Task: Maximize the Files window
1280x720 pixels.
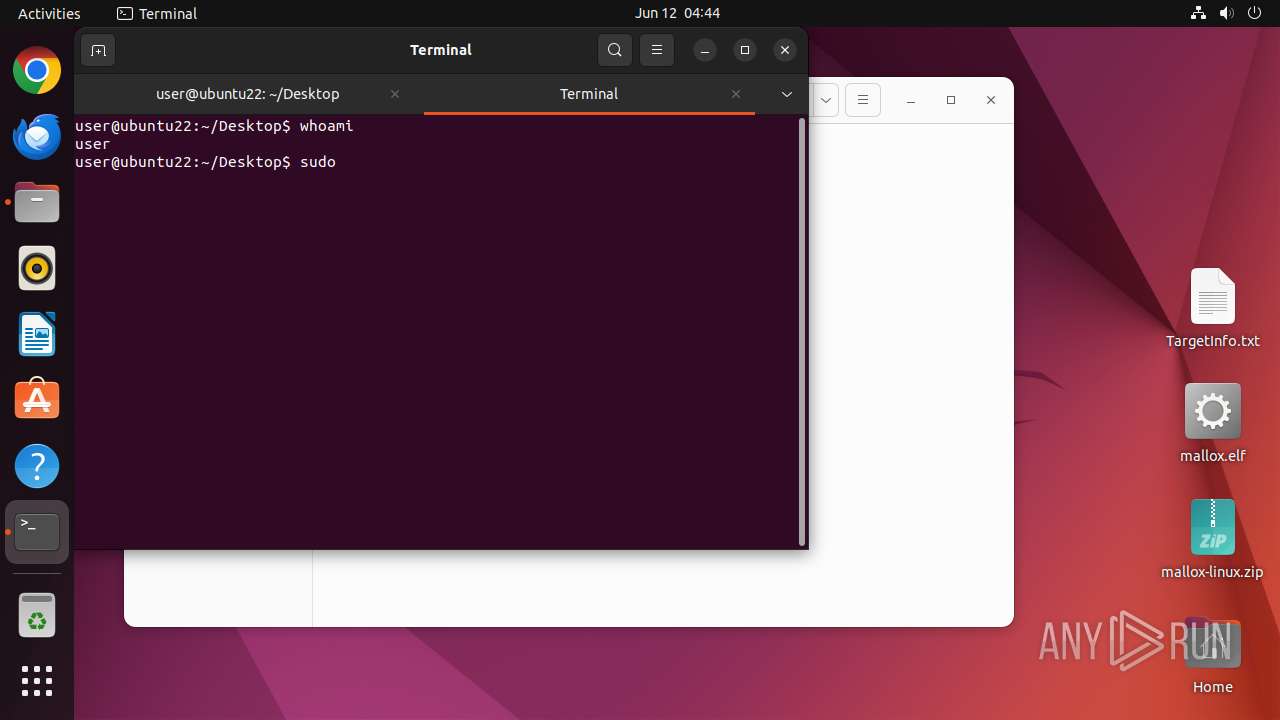Action: click(x=951, y=100)
